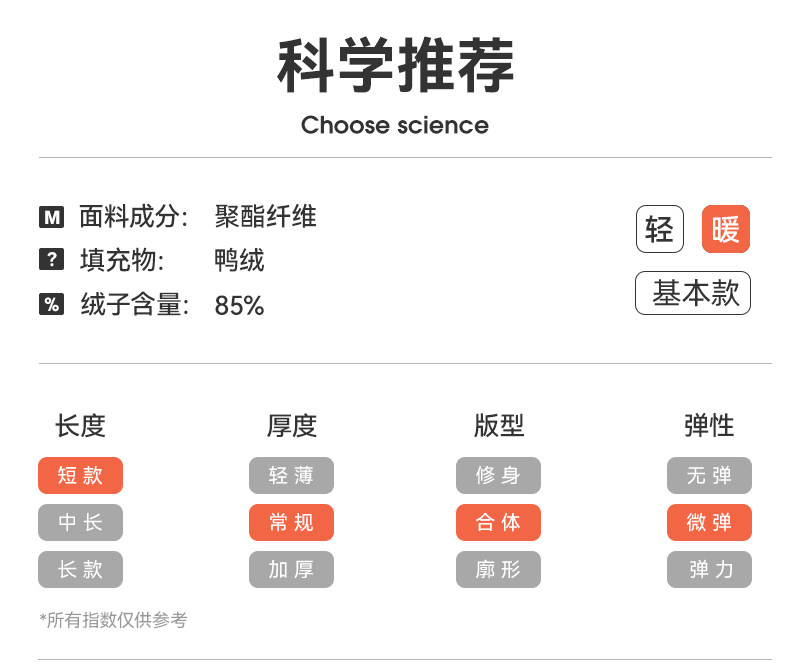Screen dimensions: 790x671
Task: Choose 微弹 elasticity option
Action: pyautogui.click(x=709, y=523)
